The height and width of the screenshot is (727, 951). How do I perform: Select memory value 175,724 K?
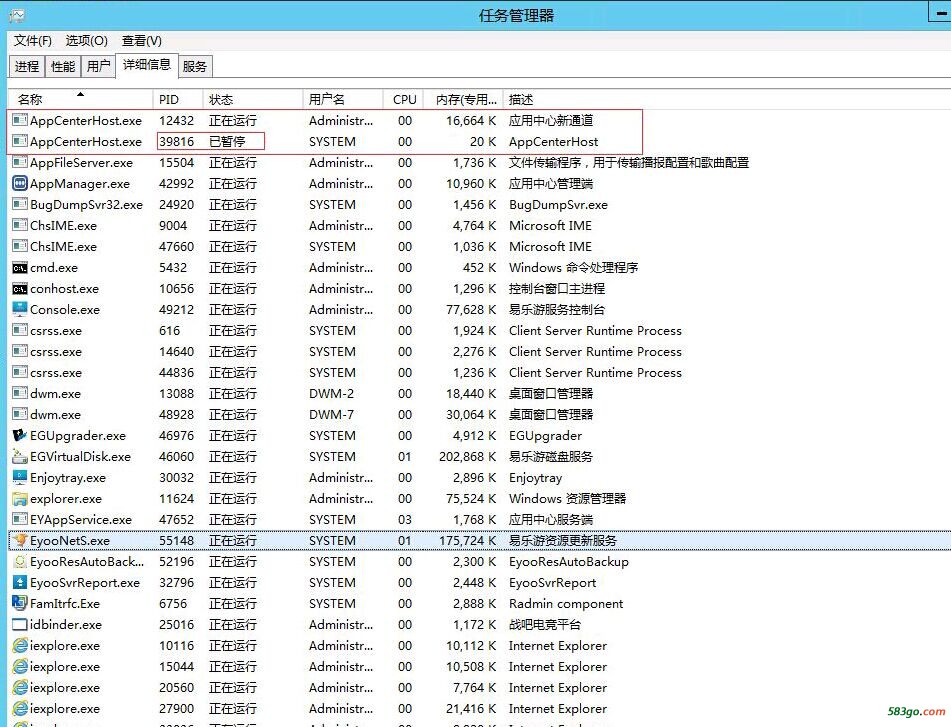468,540
